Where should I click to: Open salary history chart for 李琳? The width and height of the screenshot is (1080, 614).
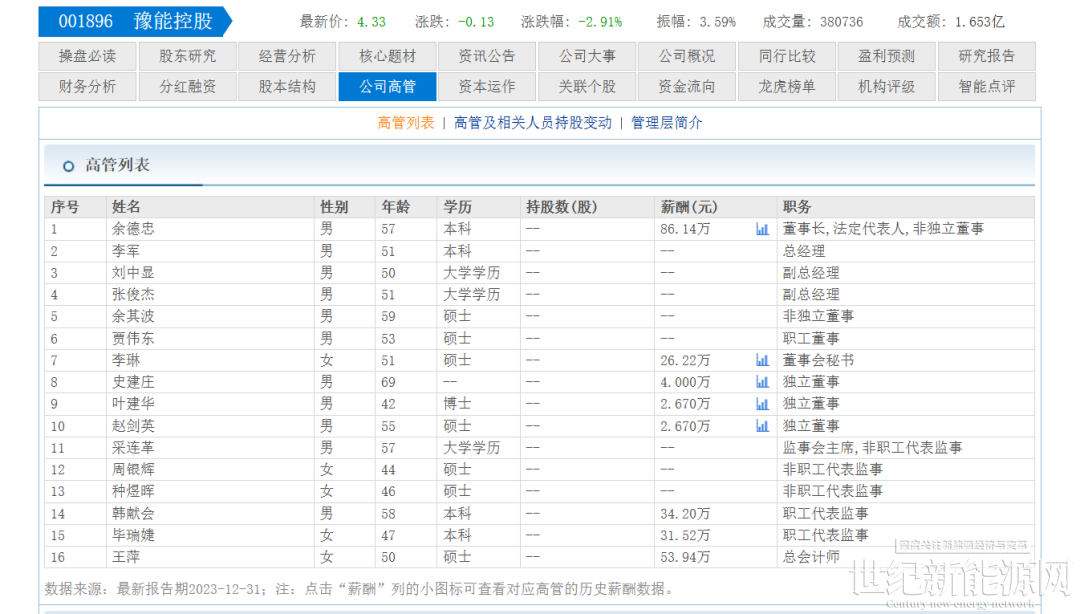coord(762,360)
